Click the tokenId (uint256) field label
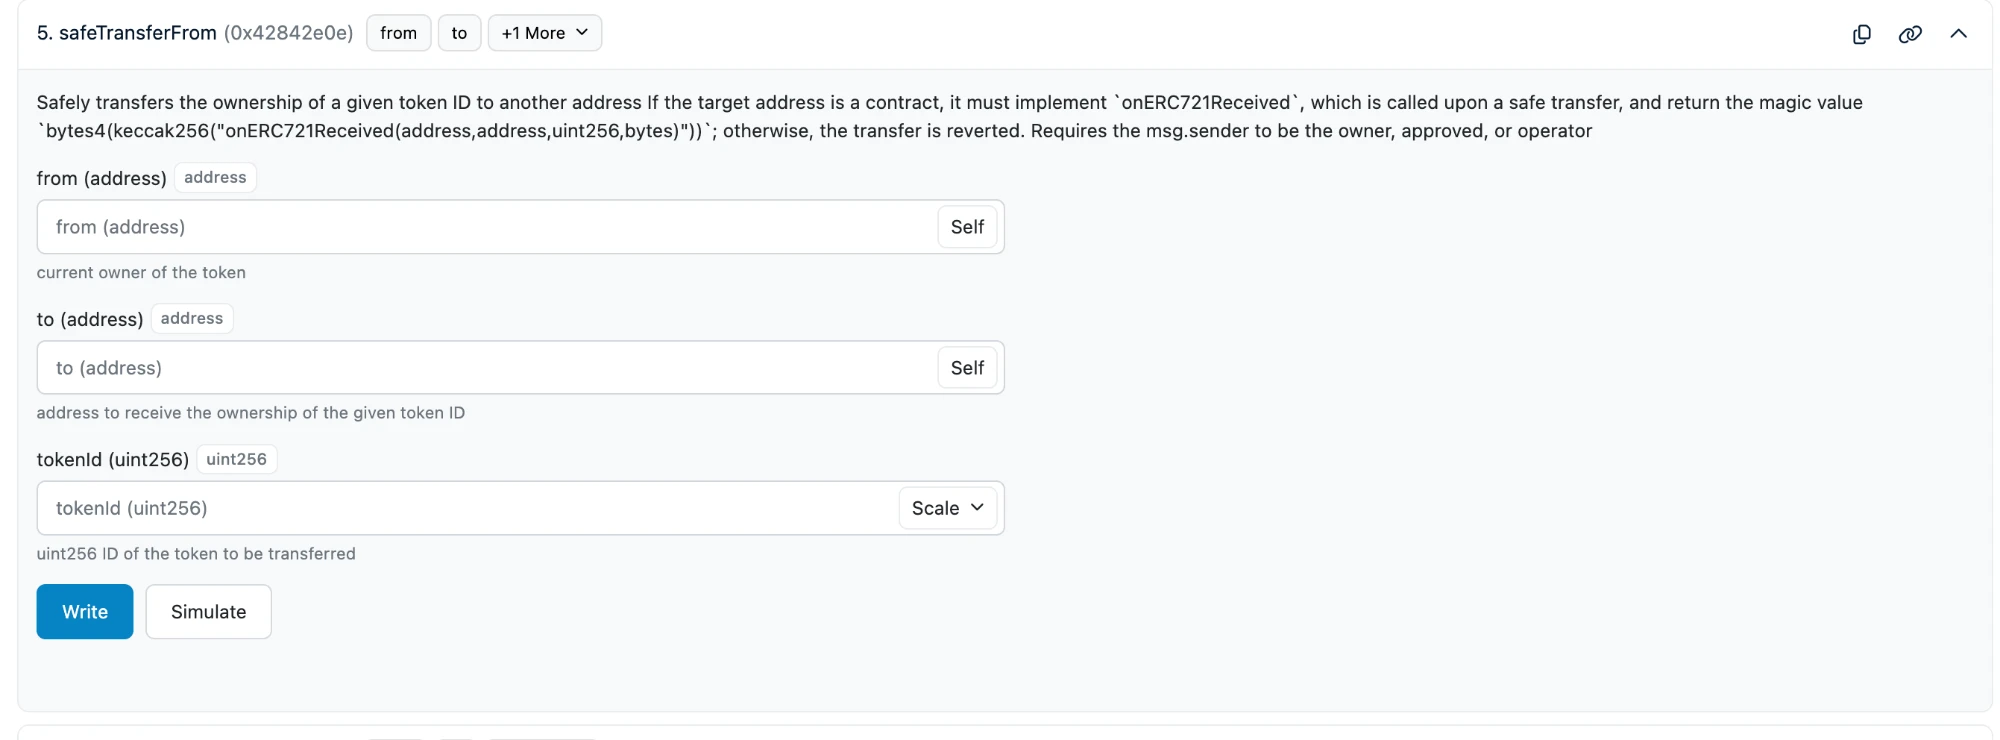 [x=113, y=460]
